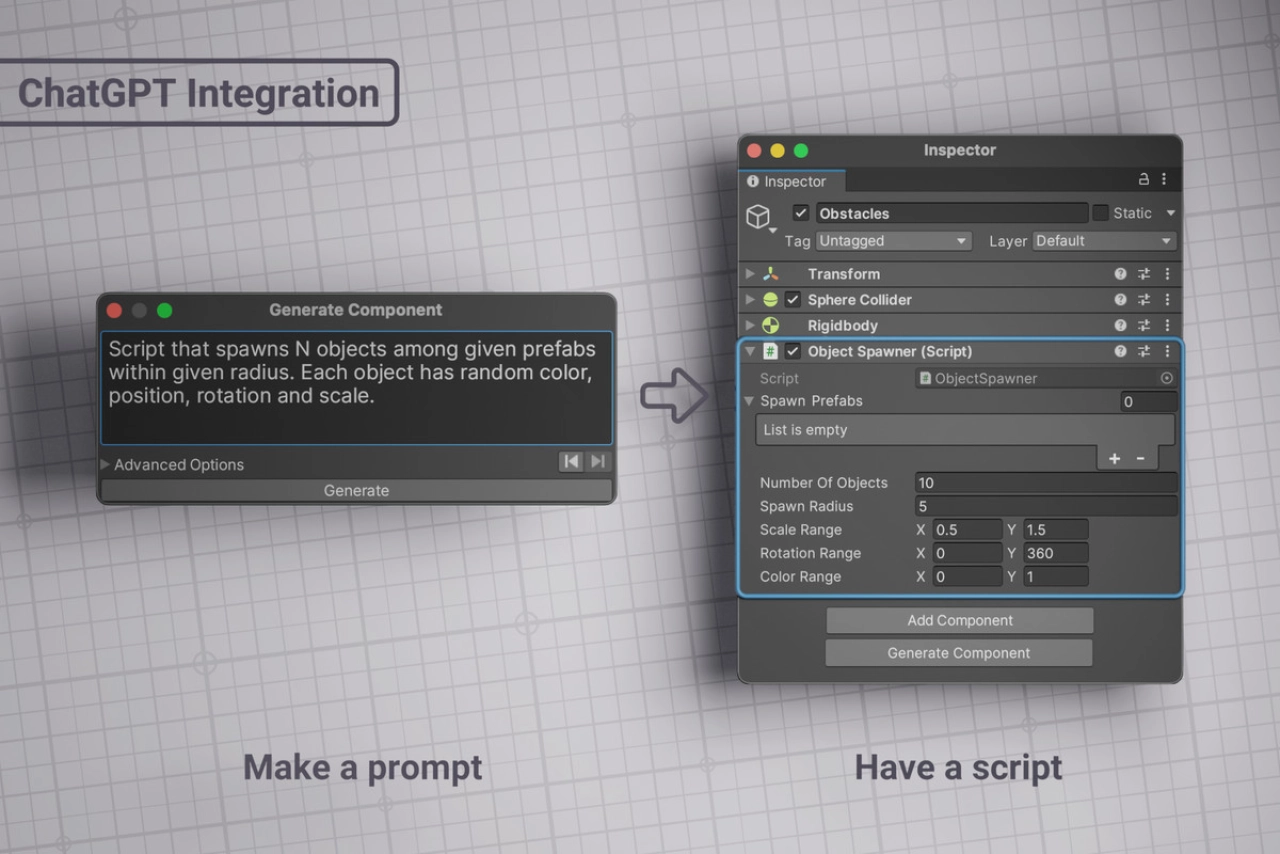Expand Advanced Options in Generate Component
Viewport: 1280px width, 854px height.
pos(106,464)
